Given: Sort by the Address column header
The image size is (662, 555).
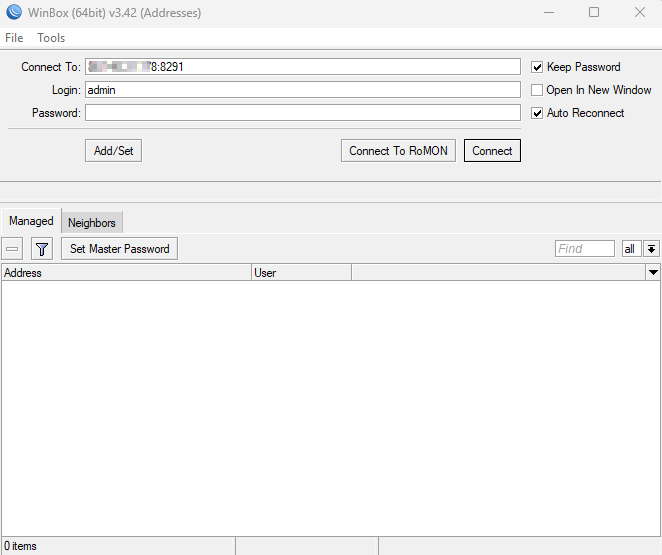Looking at the screenshot, I should click(x=126, y=272).
